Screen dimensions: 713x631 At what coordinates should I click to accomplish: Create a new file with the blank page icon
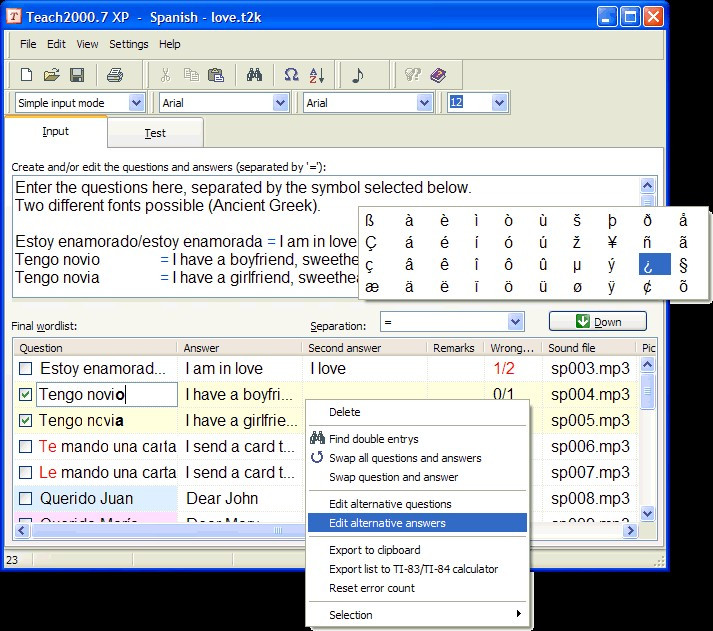(x=26, y=75)
